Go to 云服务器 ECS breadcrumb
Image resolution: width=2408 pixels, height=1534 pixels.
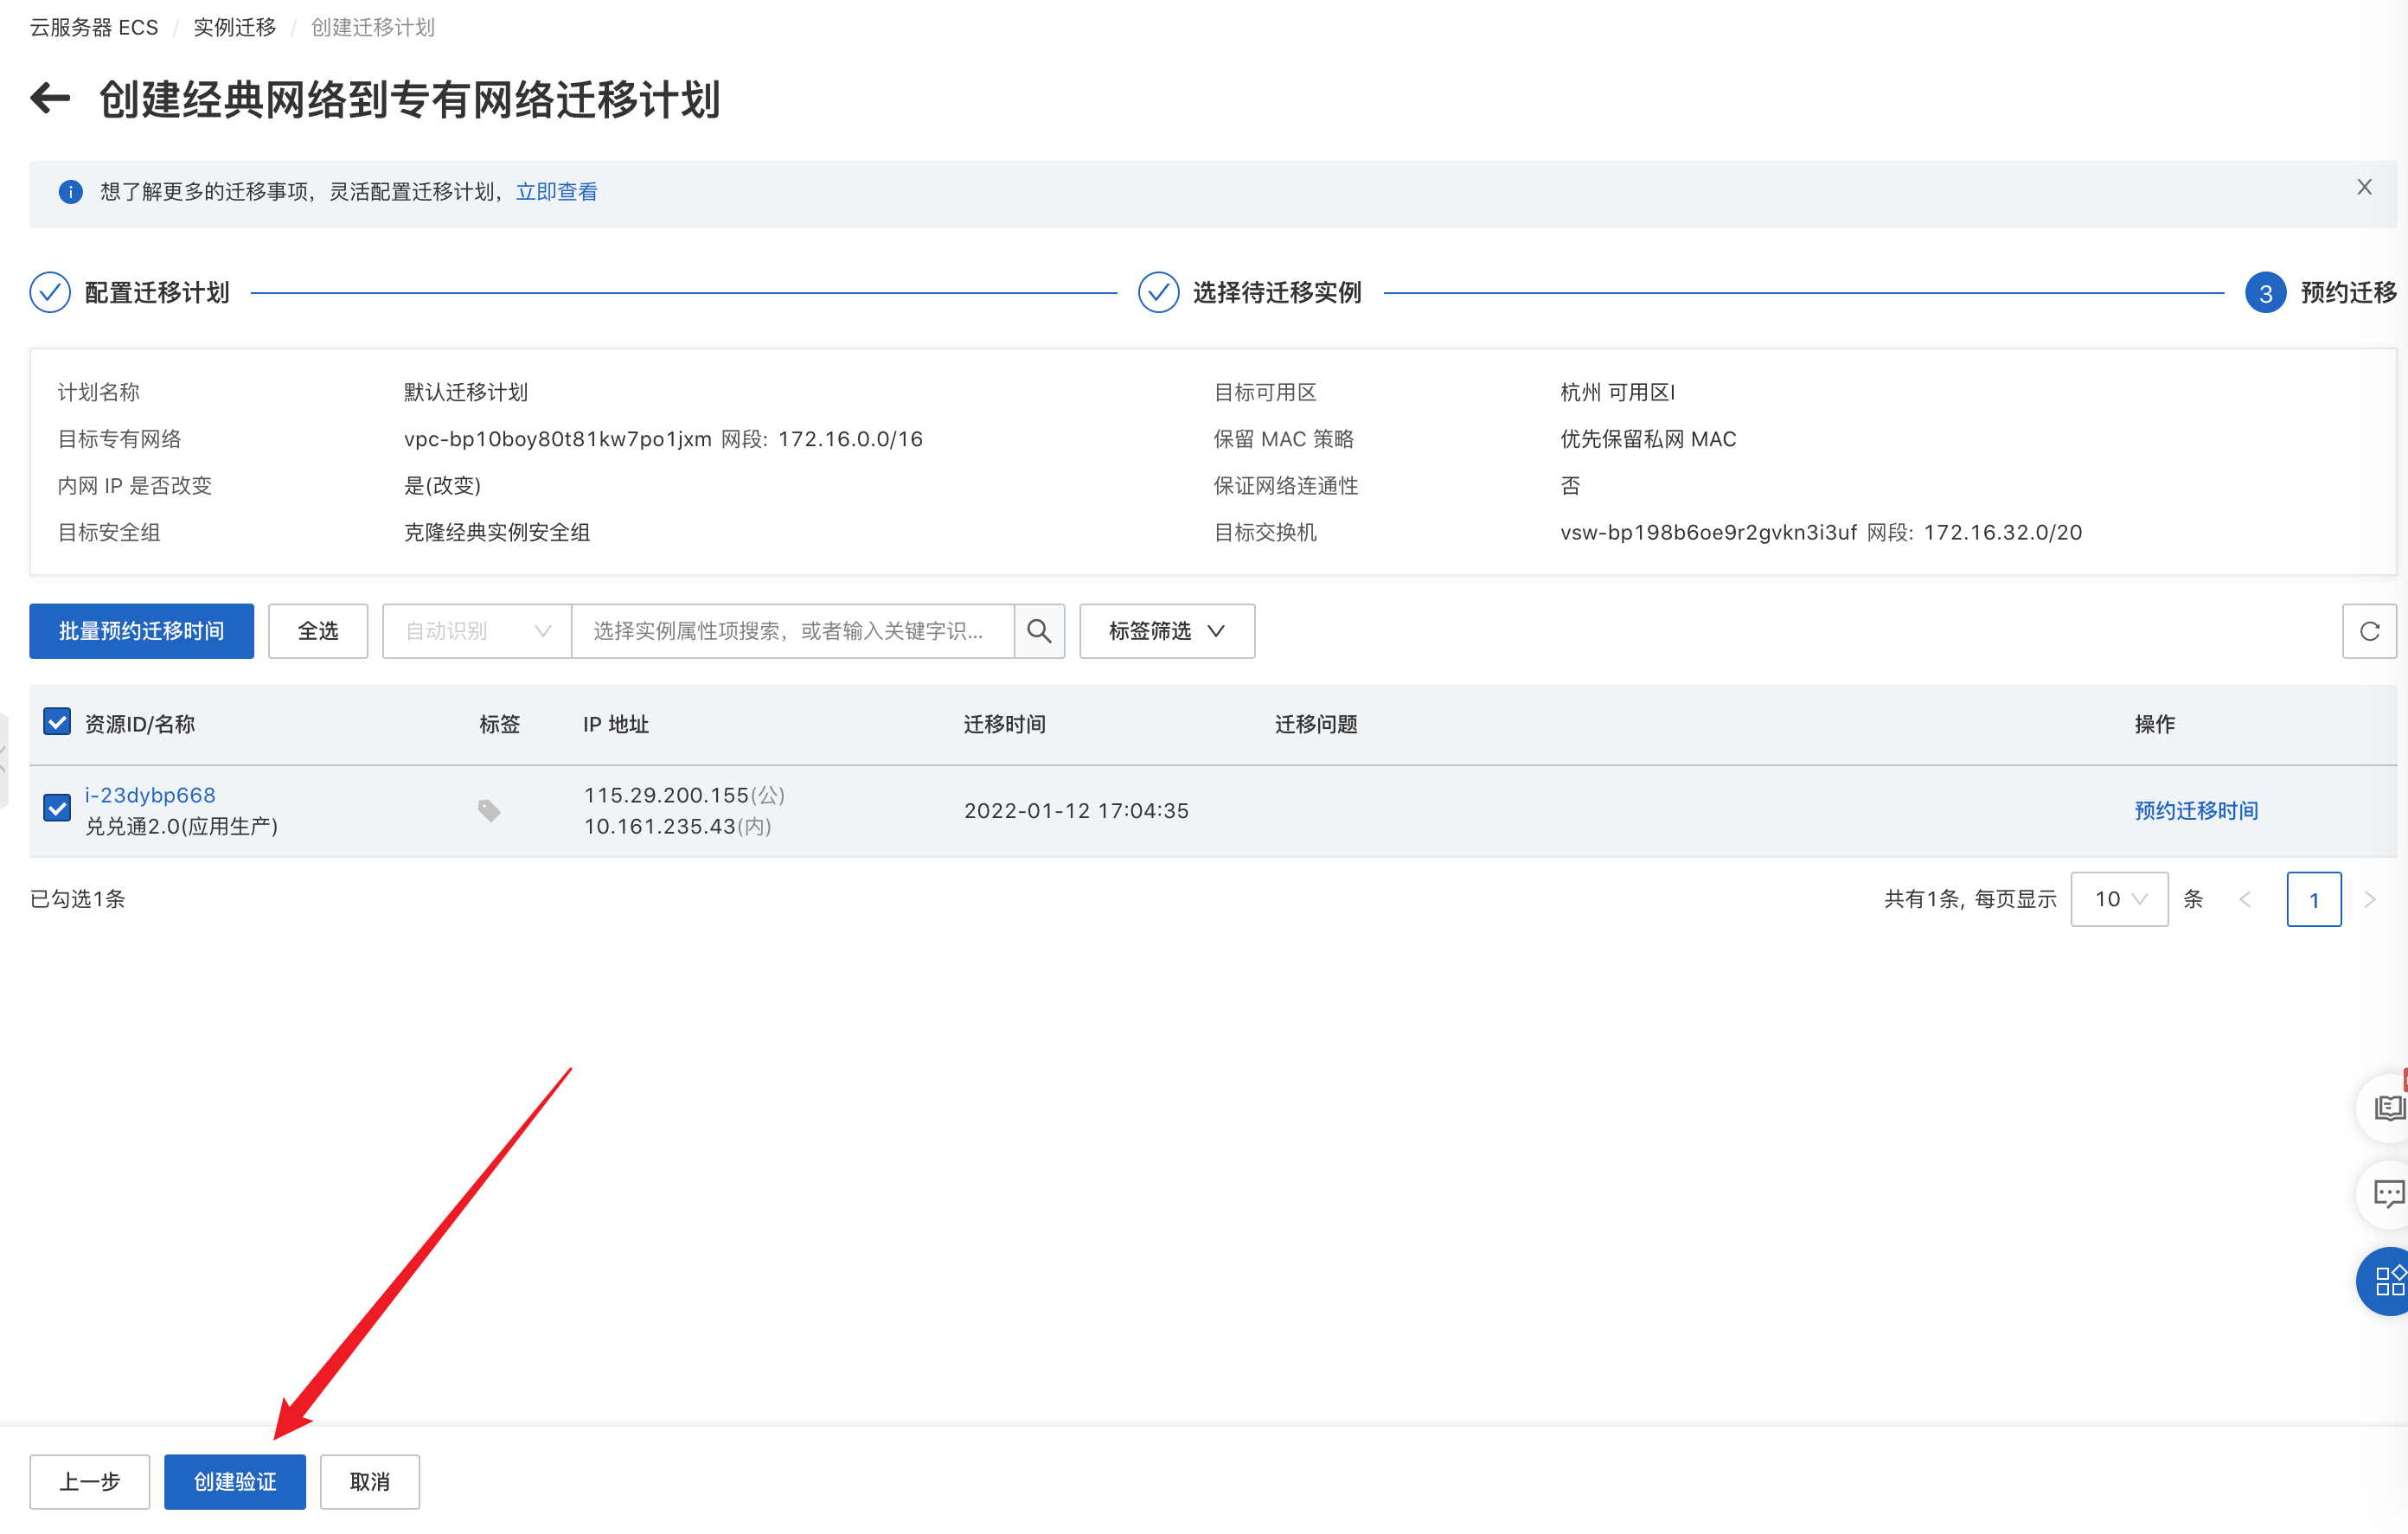click(94, 27)
